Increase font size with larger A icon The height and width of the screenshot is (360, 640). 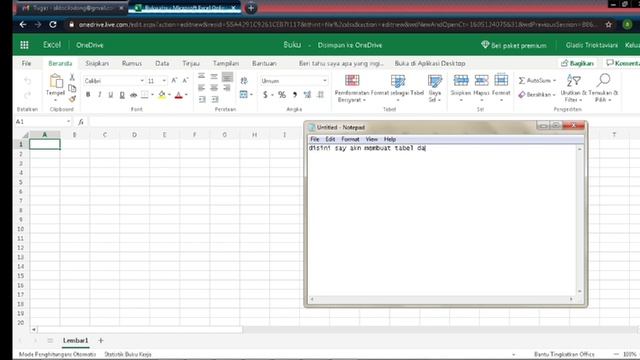click(x=174, y=80)
